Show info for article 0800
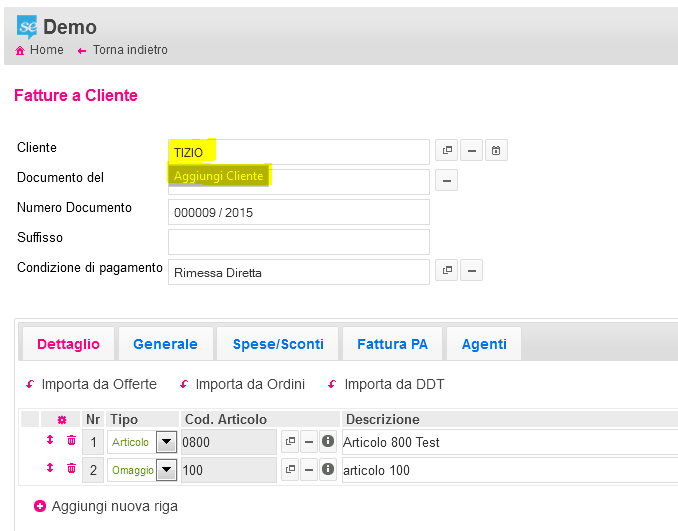The height and width of the screenshot is (531, 678). point(327,441)
